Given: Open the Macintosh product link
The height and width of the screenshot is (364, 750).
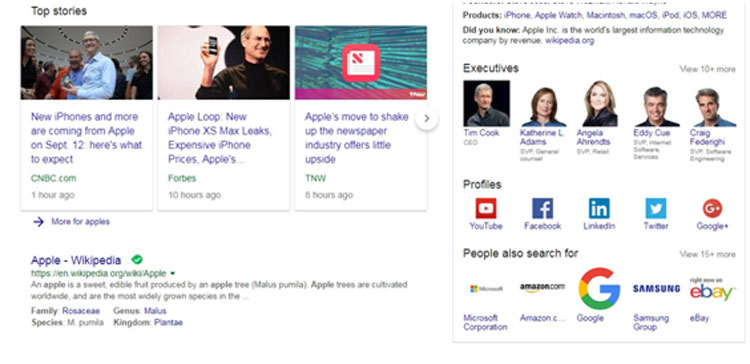Looking at the screenshot, I should click(x=606, y=15).
